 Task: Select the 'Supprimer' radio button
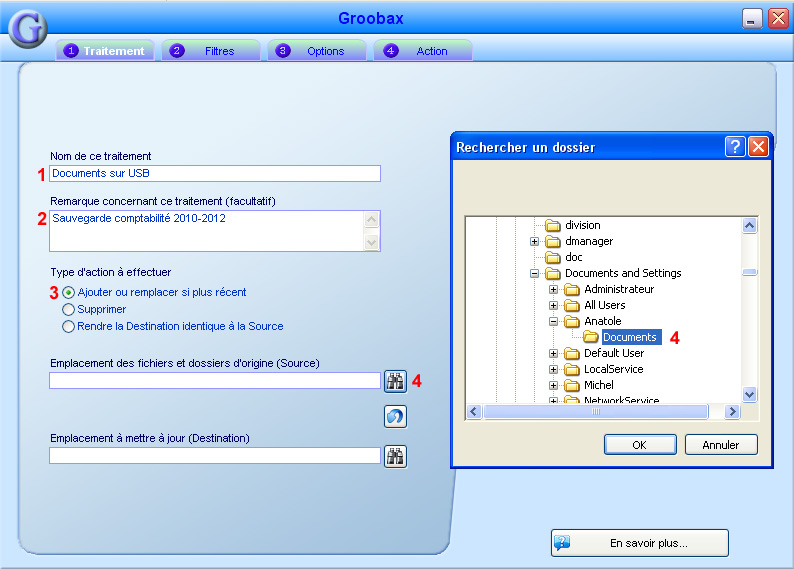click(x=68, y=310)
